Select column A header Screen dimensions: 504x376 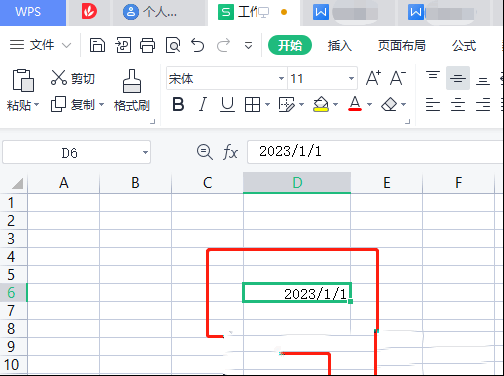pyautogui.click(x=63, y=183)
